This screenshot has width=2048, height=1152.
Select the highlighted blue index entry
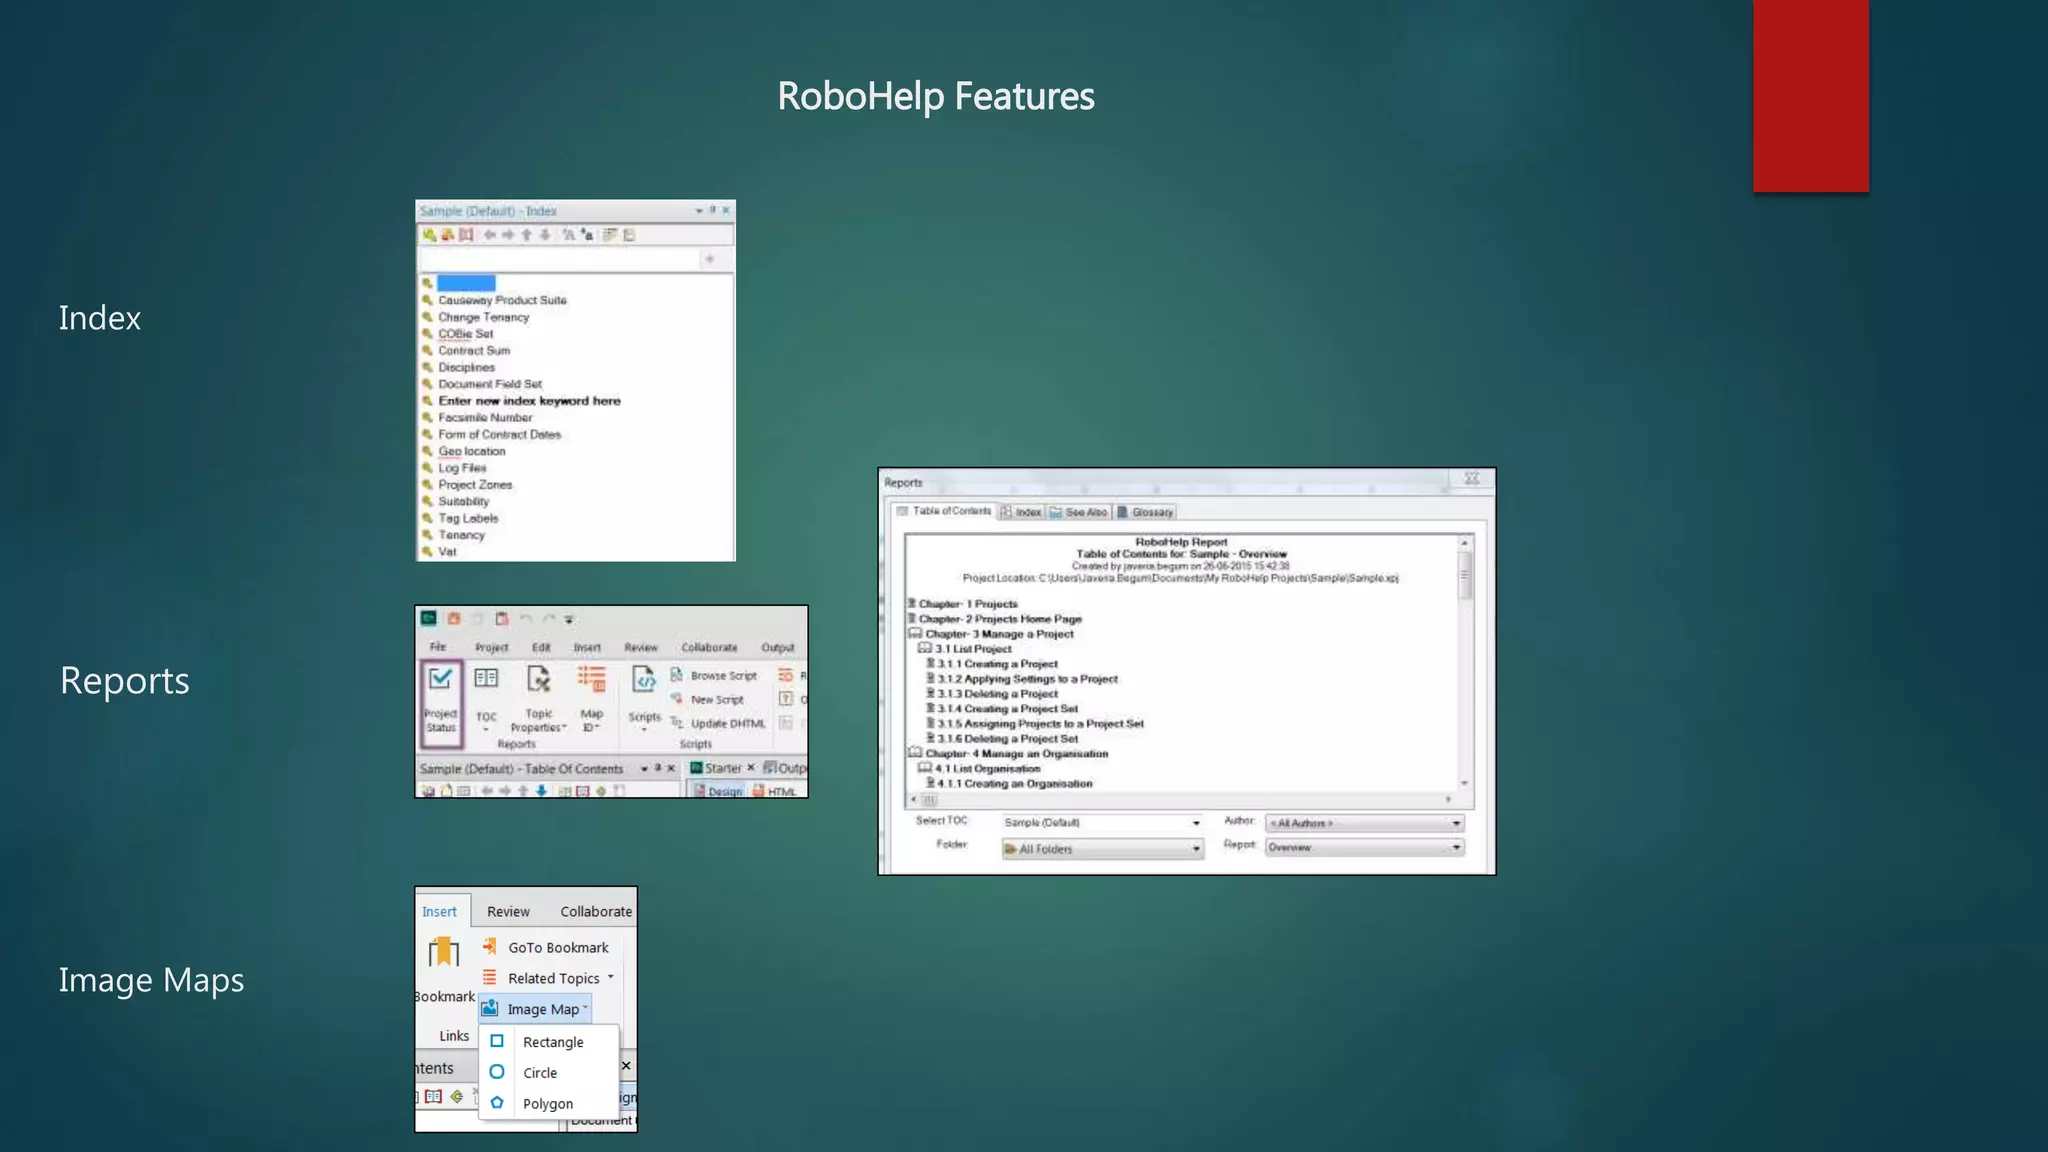coord(466,283)
